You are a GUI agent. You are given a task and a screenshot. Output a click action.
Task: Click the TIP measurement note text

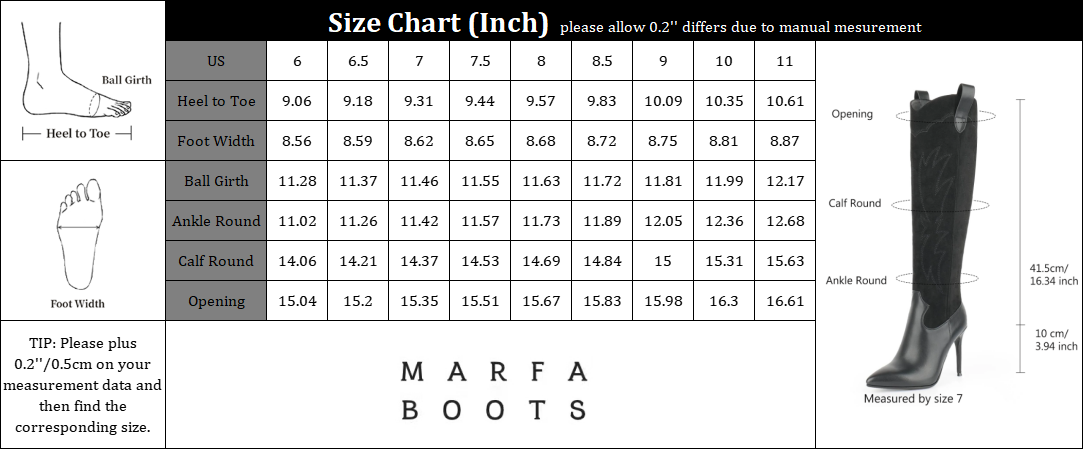point(82,385)
